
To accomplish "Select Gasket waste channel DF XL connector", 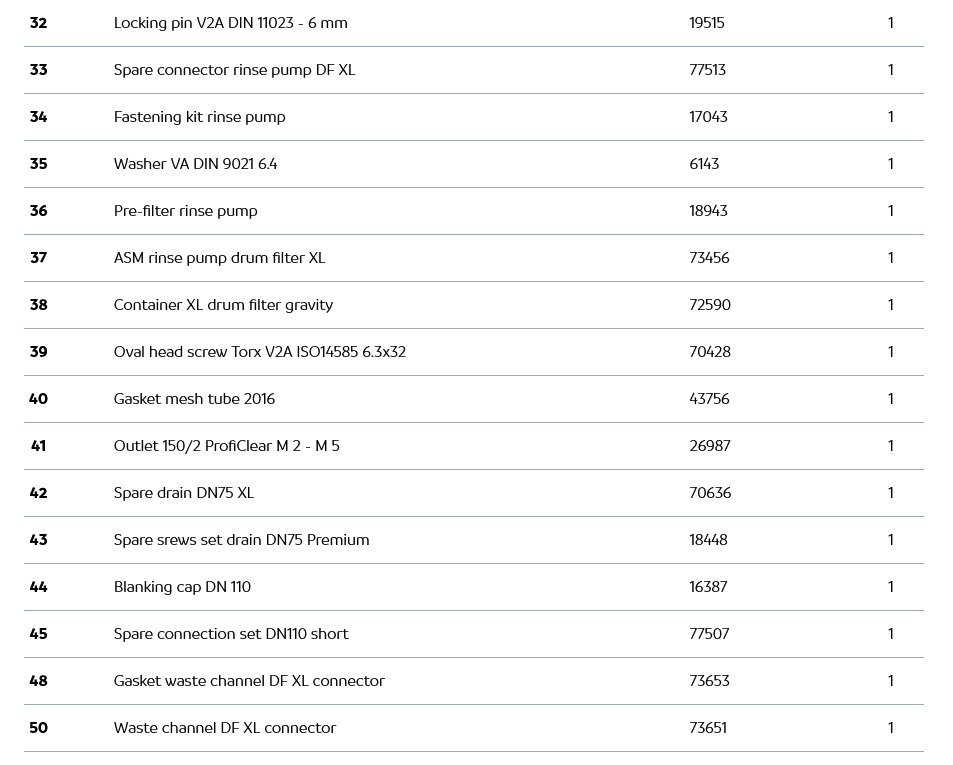I will 249,681.
